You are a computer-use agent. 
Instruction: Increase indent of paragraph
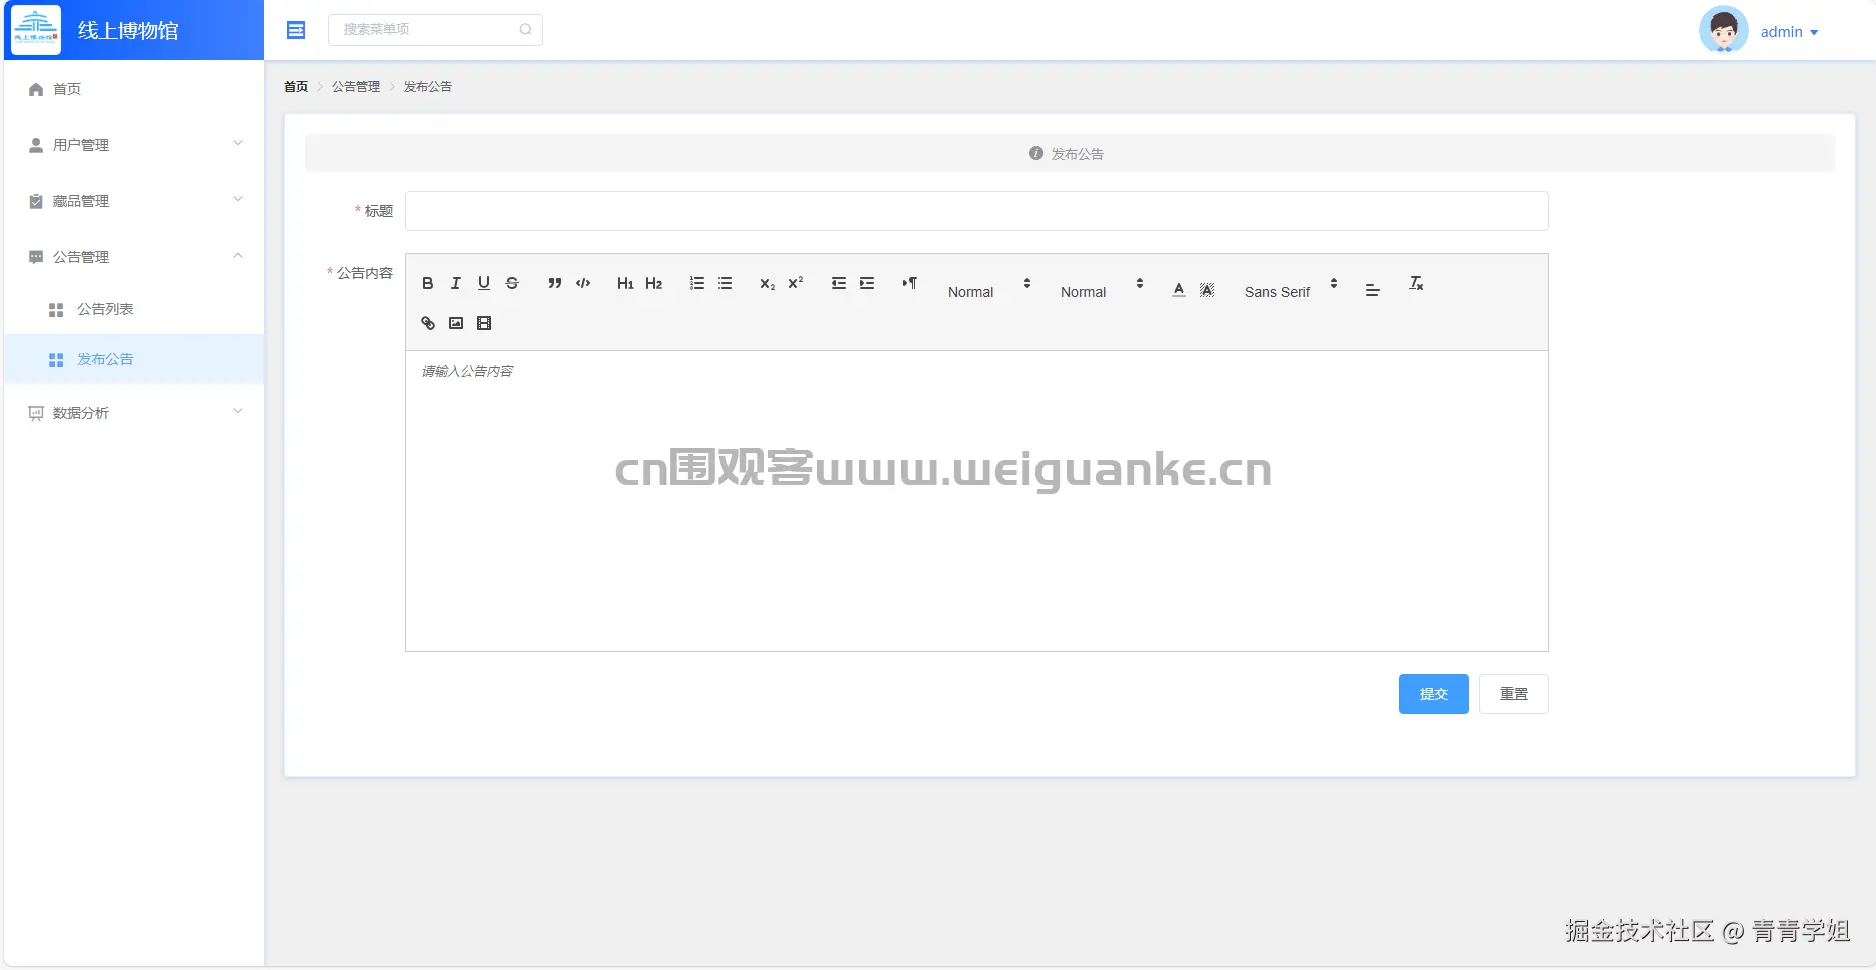pos(867,283)
